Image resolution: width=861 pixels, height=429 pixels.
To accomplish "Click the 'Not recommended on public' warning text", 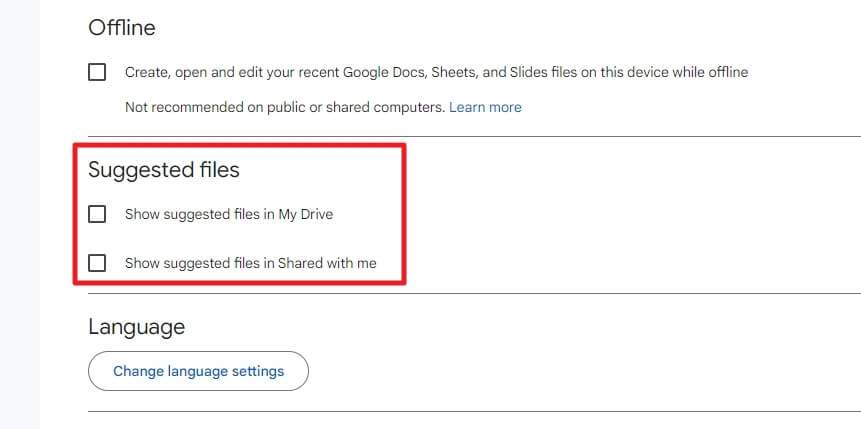I will coord(284,107).
